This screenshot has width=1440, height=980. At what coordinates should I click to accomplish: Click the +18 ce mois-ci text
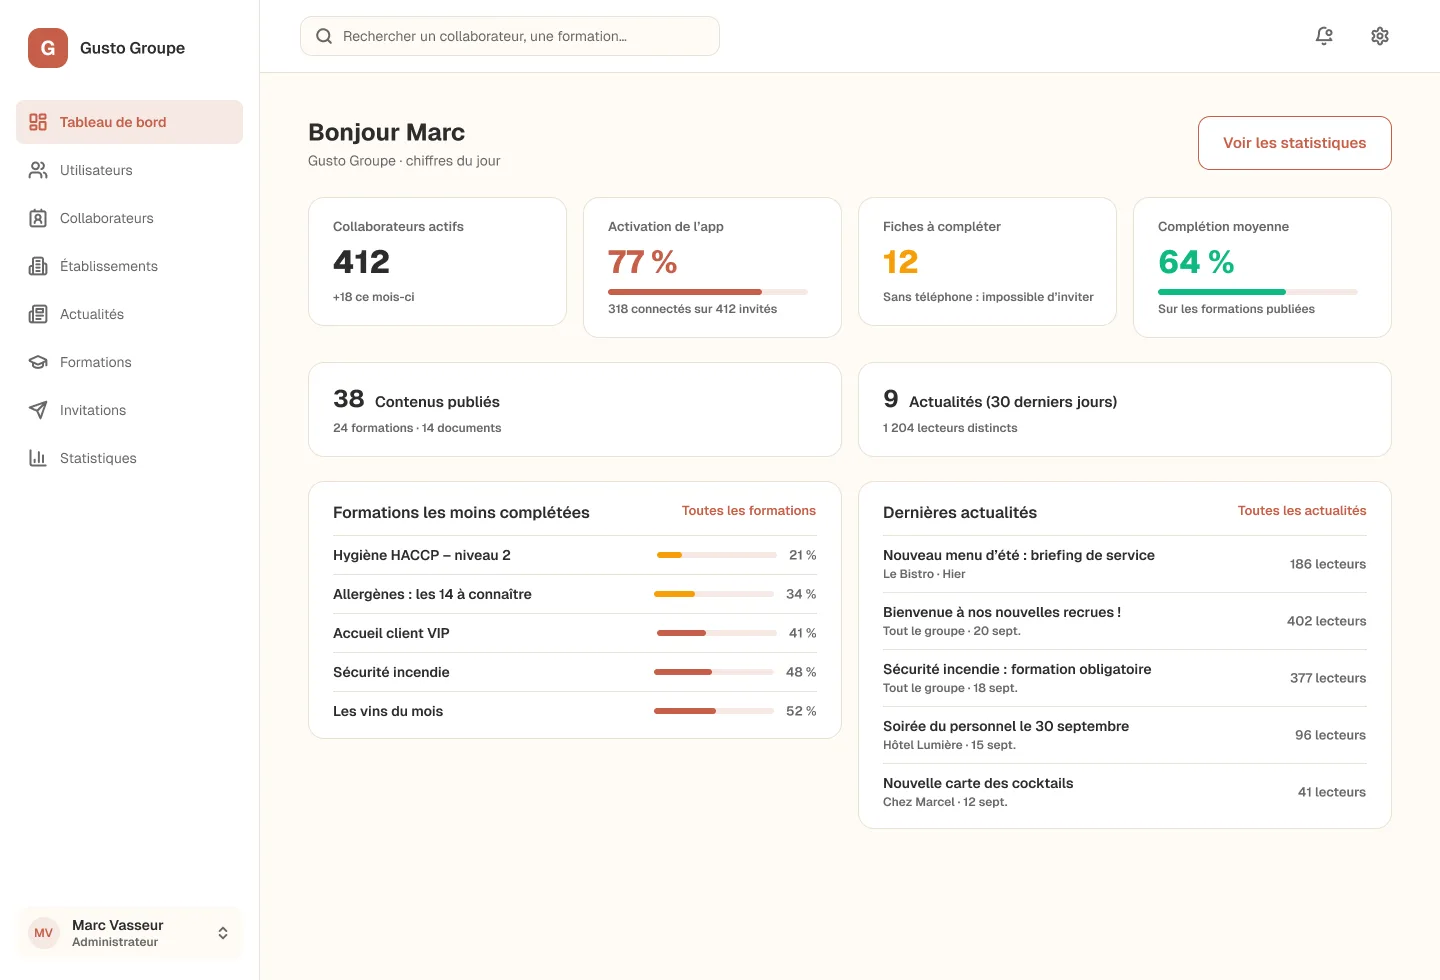(x=373, y=297)
